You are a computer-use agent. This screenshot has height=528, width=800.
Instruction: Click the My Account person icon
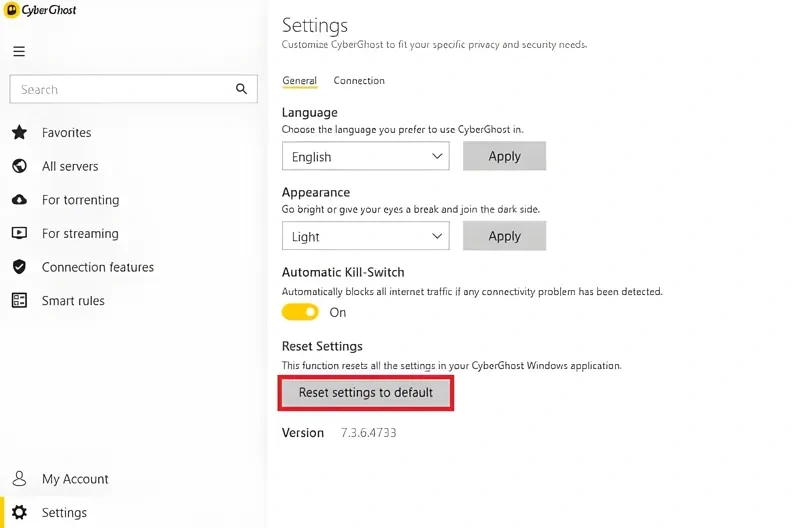tap(19, 479)
